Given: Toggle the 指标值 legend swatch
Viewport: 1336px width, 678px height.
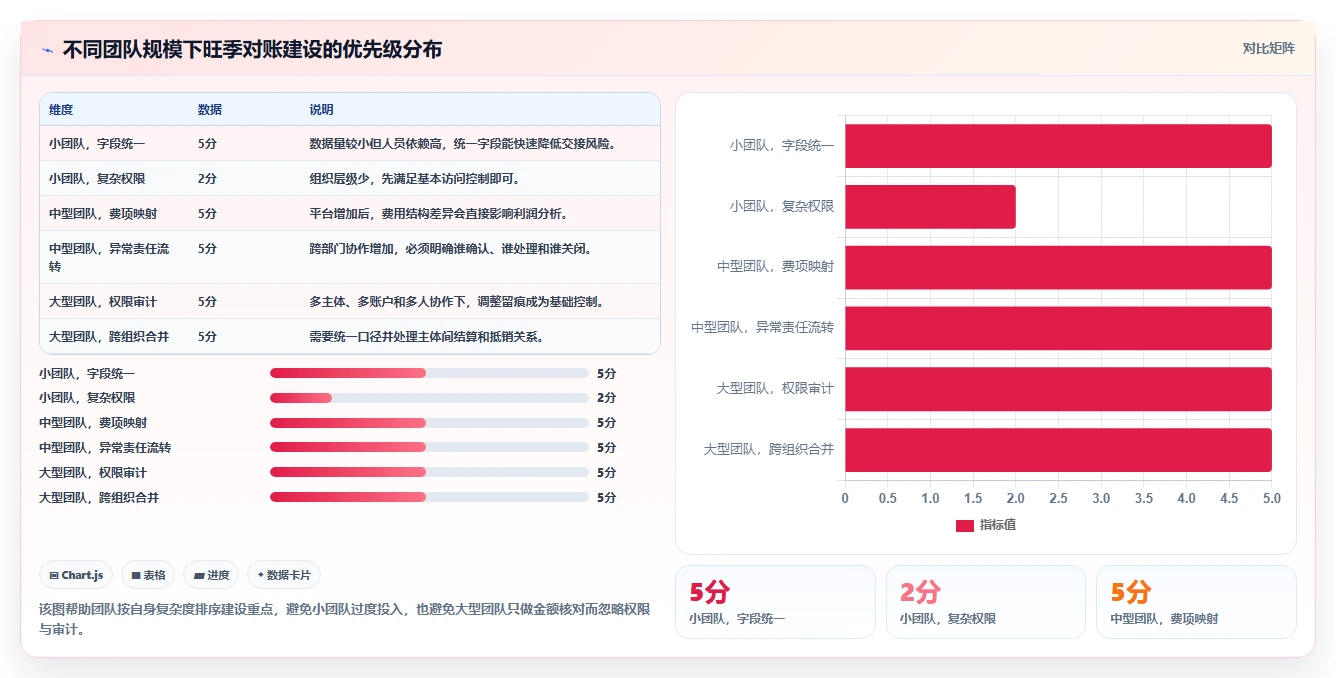Looking at the screenshot, I should tap(965, 526).
